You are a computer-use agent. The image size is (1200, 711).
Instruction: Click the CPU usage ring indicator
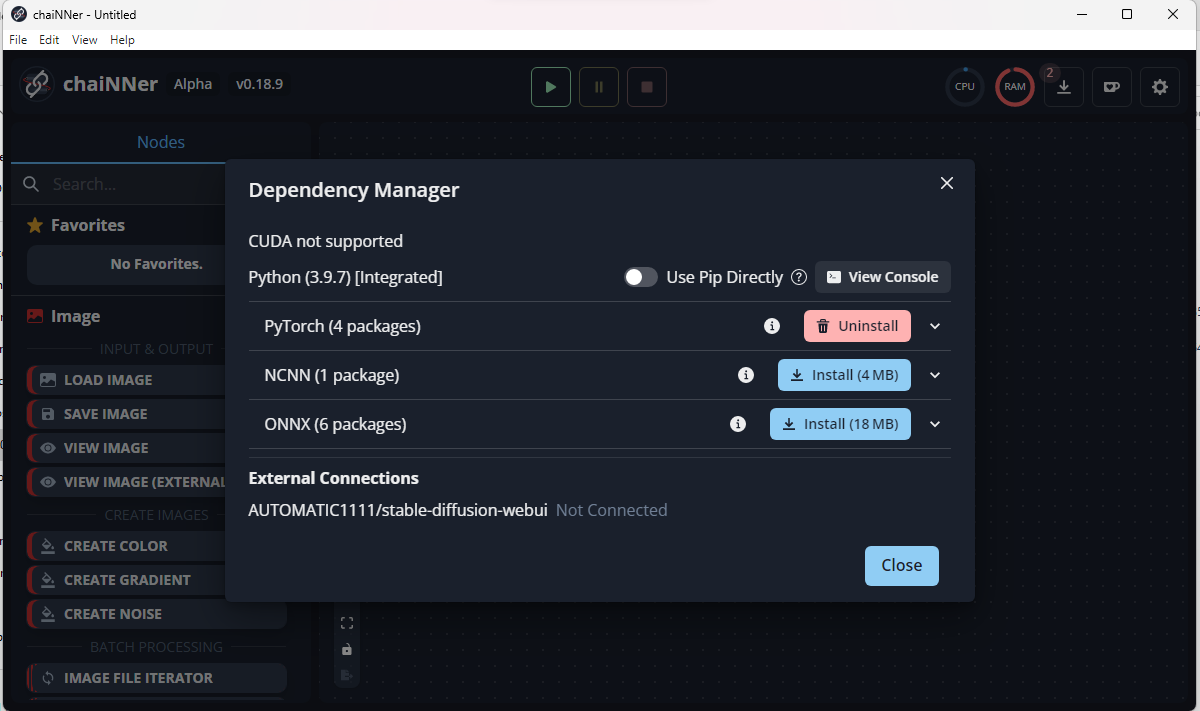coord(964,87)
